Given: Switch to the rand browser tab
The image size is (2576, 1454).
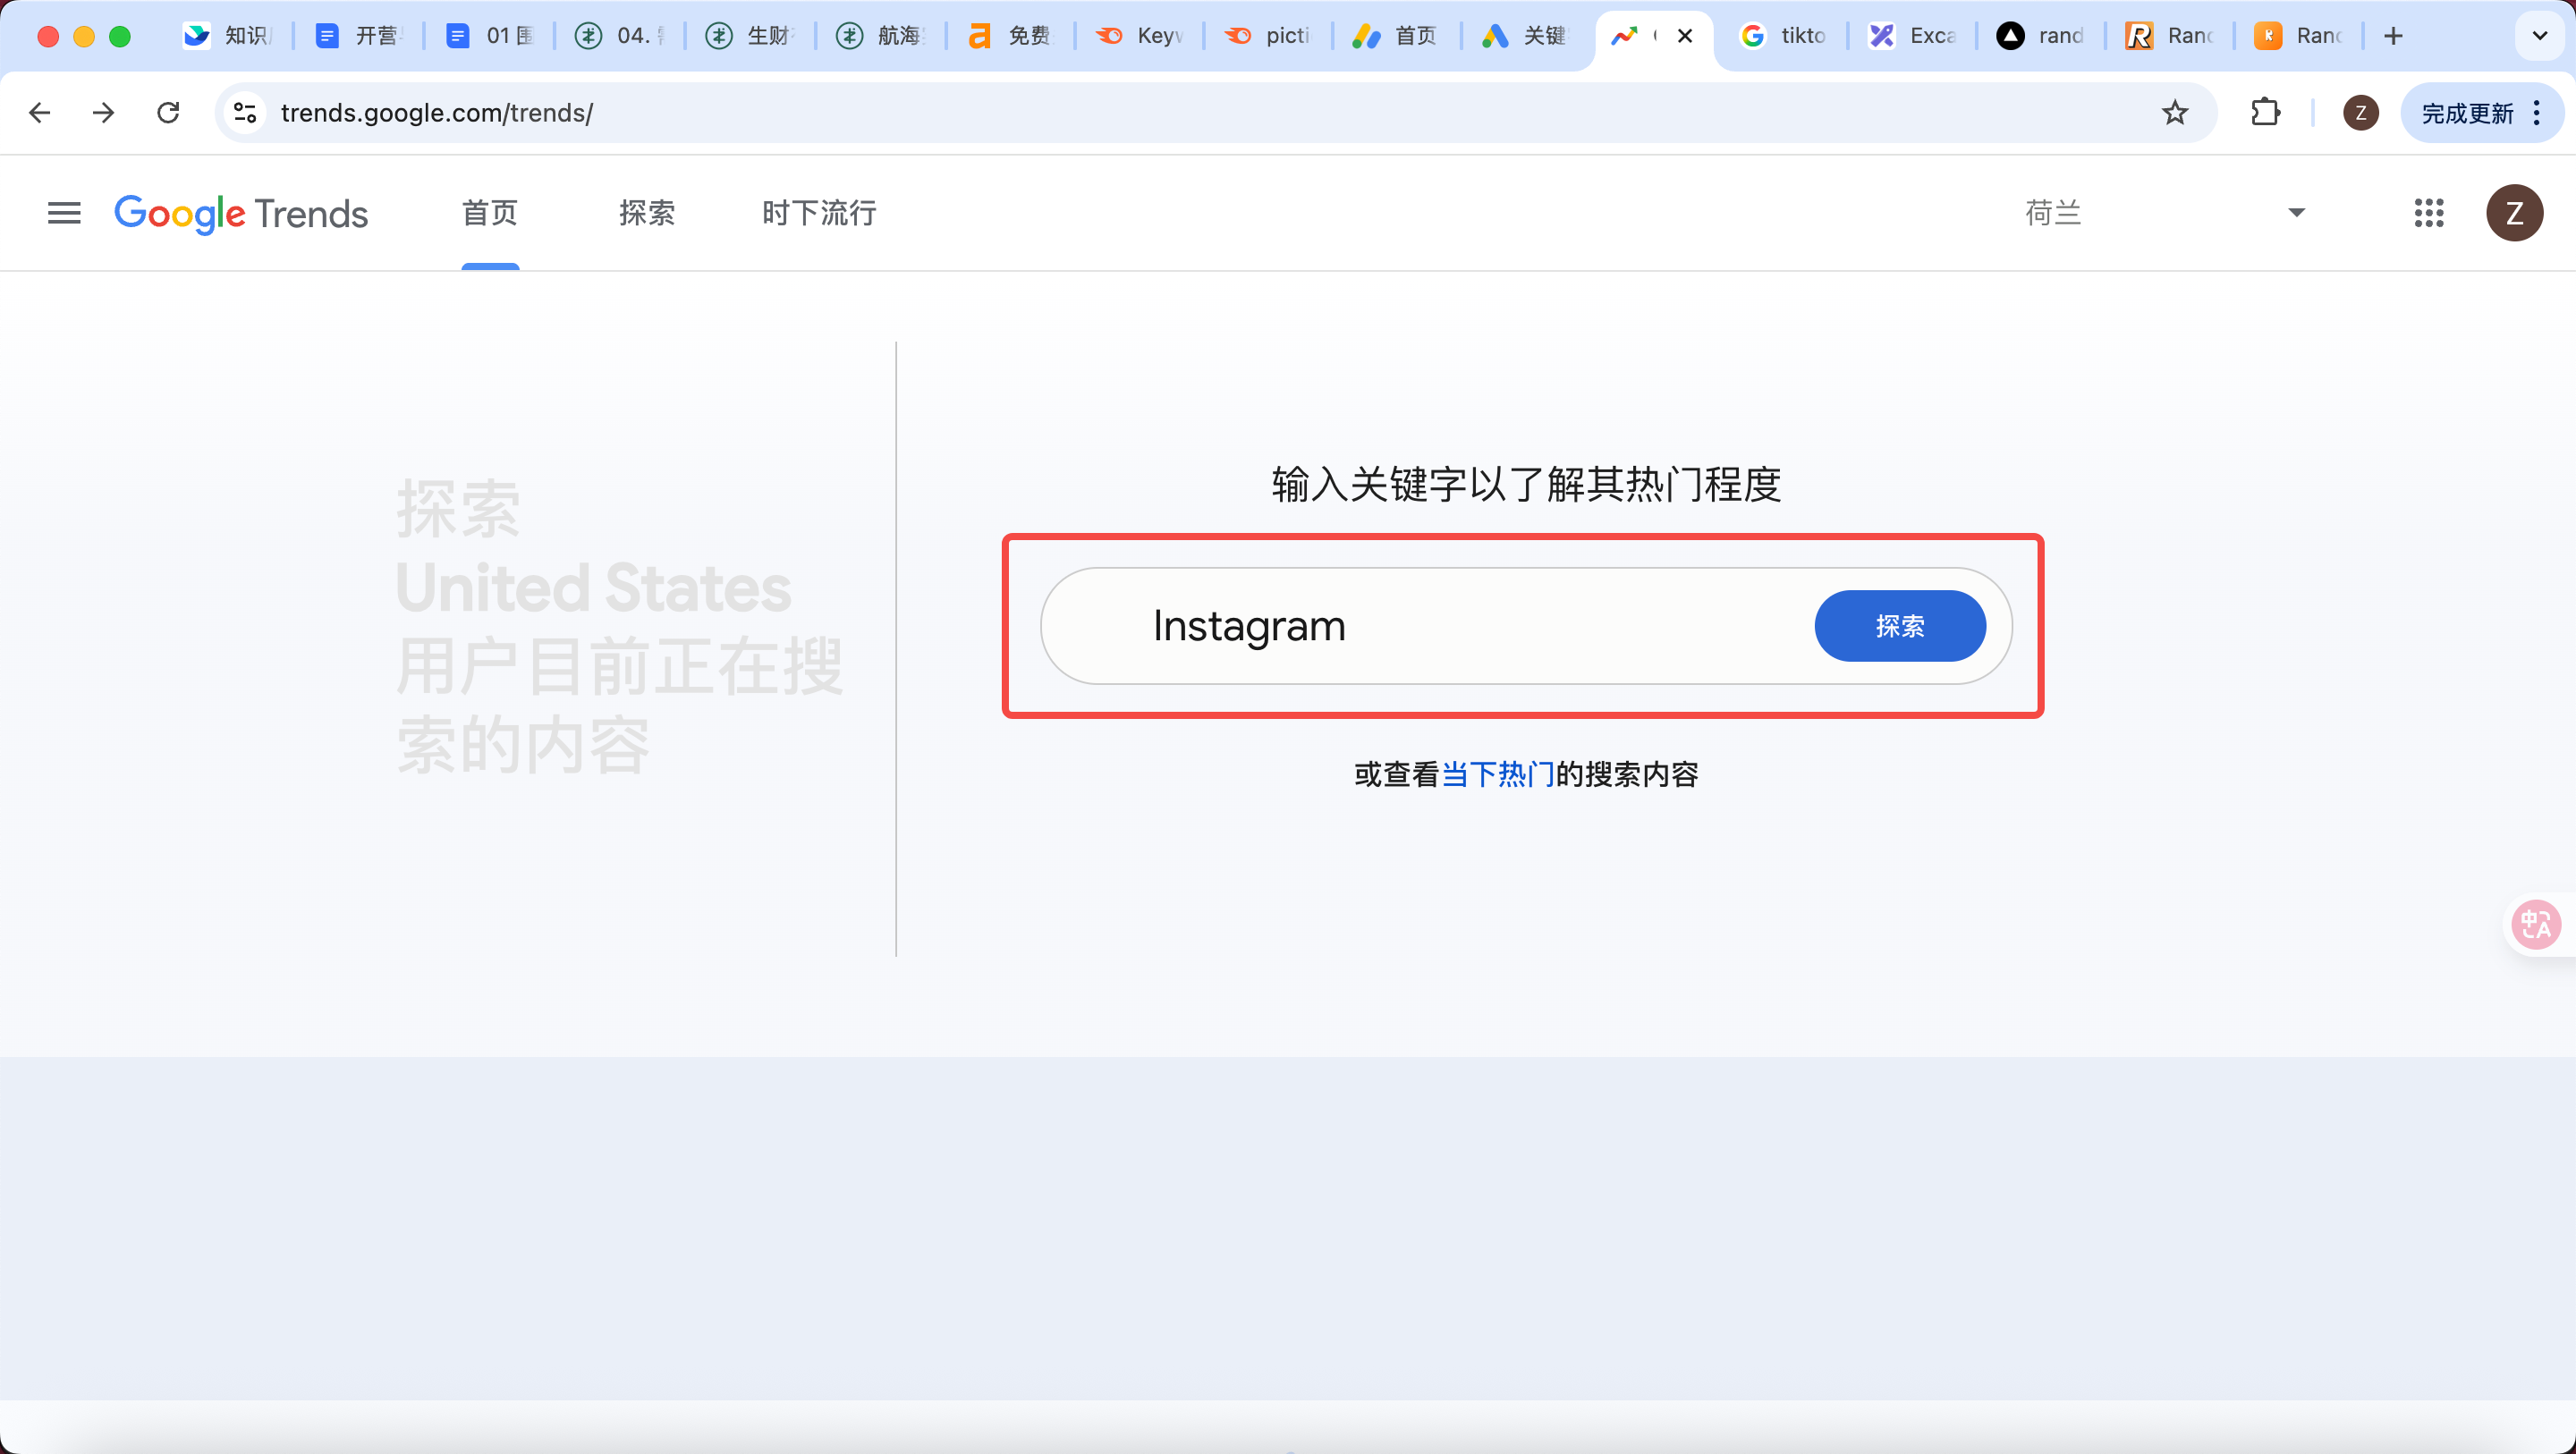Looking at the screenshot, I should (2042, 36).
